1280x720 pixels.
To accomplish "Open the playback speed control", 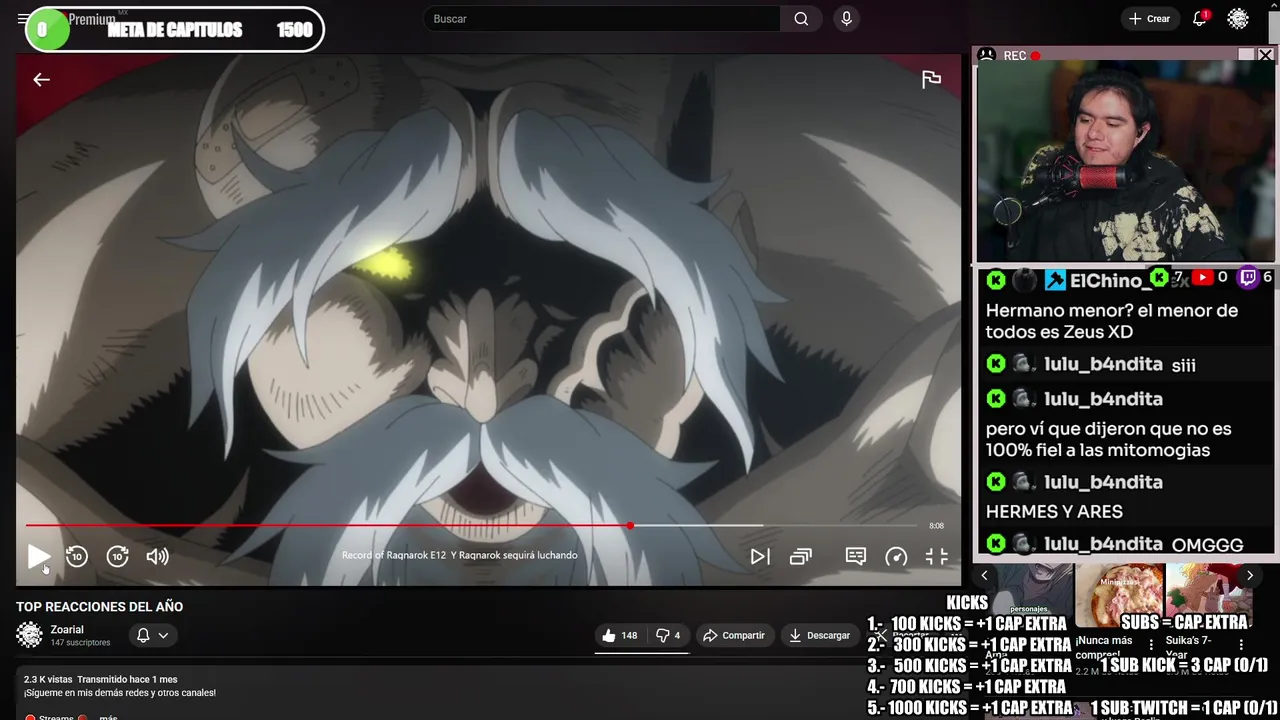I will [896, 557].
